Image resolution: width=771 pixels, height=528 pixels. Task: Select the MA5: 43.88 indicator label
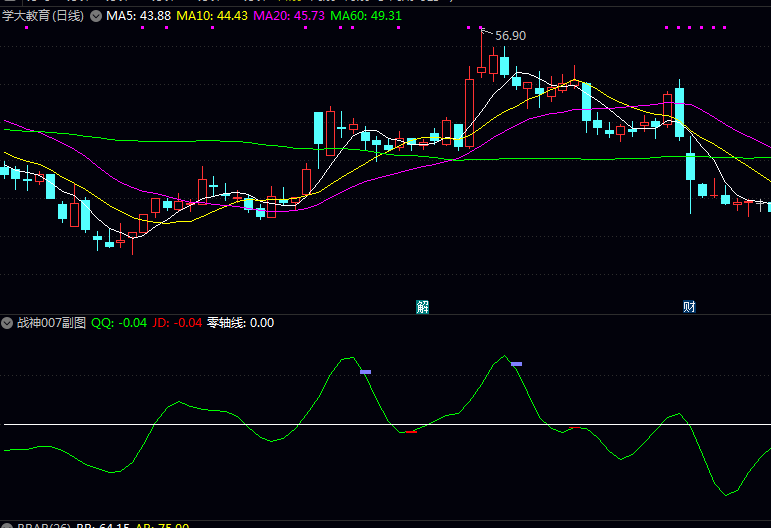pyautogui.click(x=138, y=17)
